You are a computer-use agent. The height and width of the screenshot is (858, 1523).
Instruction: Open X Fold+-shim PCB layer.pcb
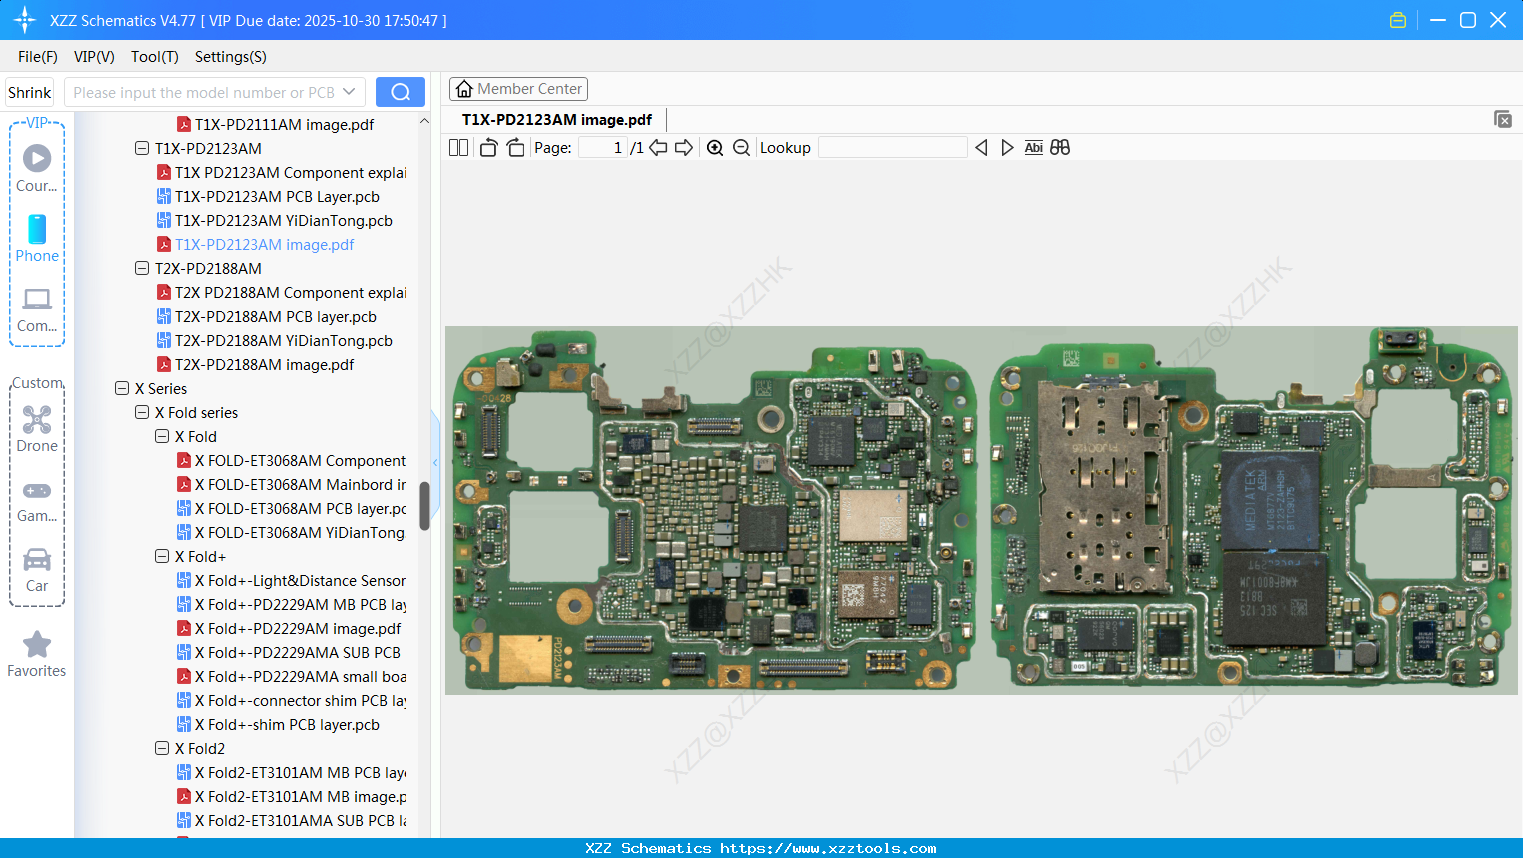(278, 724)
